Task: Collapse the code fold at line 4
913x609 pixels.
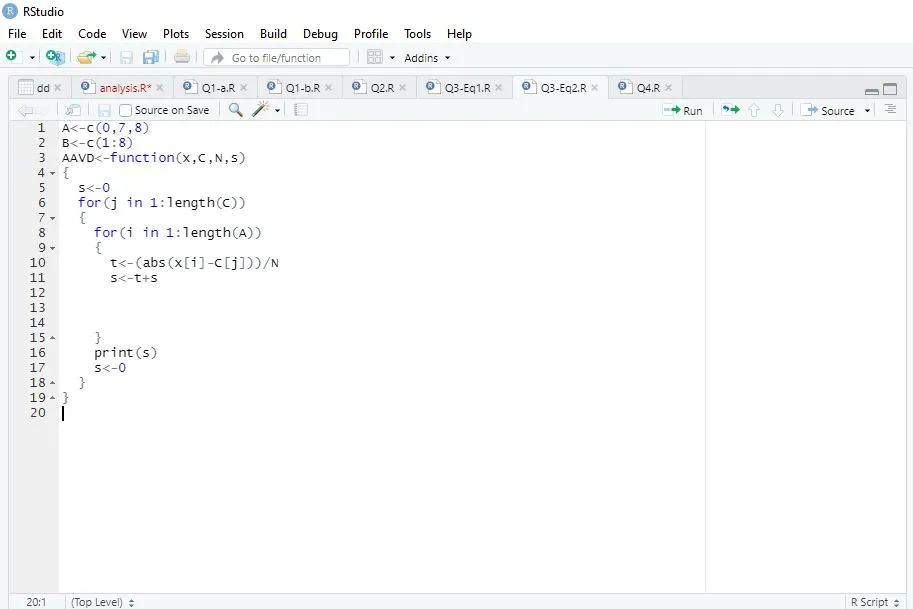Action: tap(52, 173)
